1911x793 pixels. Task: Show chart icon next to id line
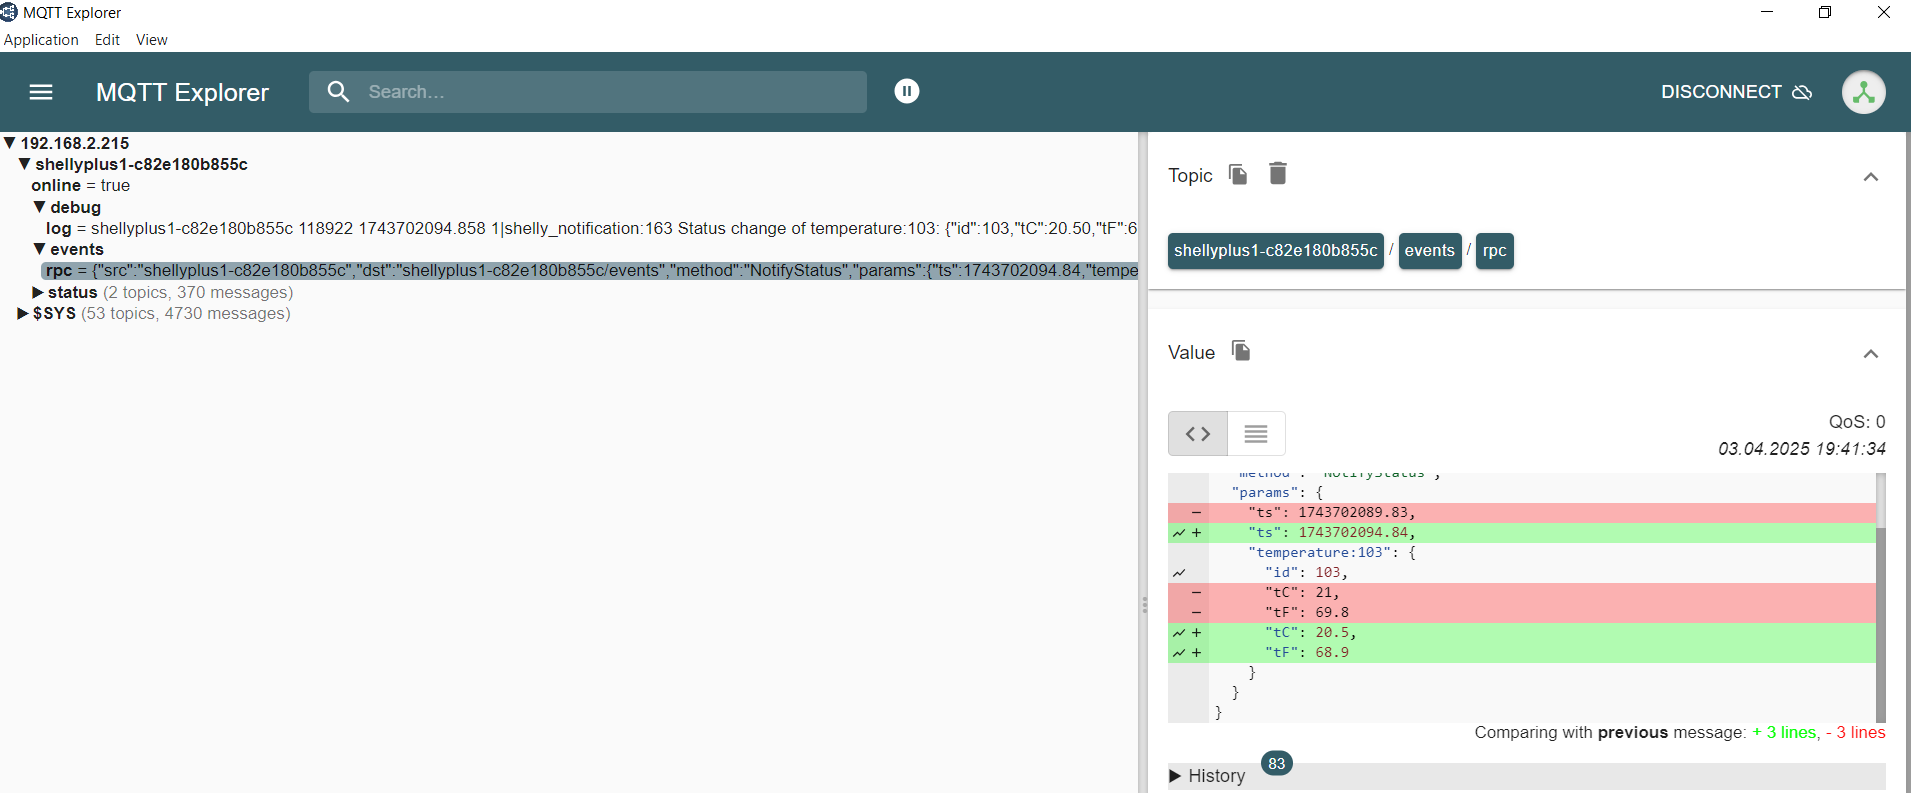1179,573
